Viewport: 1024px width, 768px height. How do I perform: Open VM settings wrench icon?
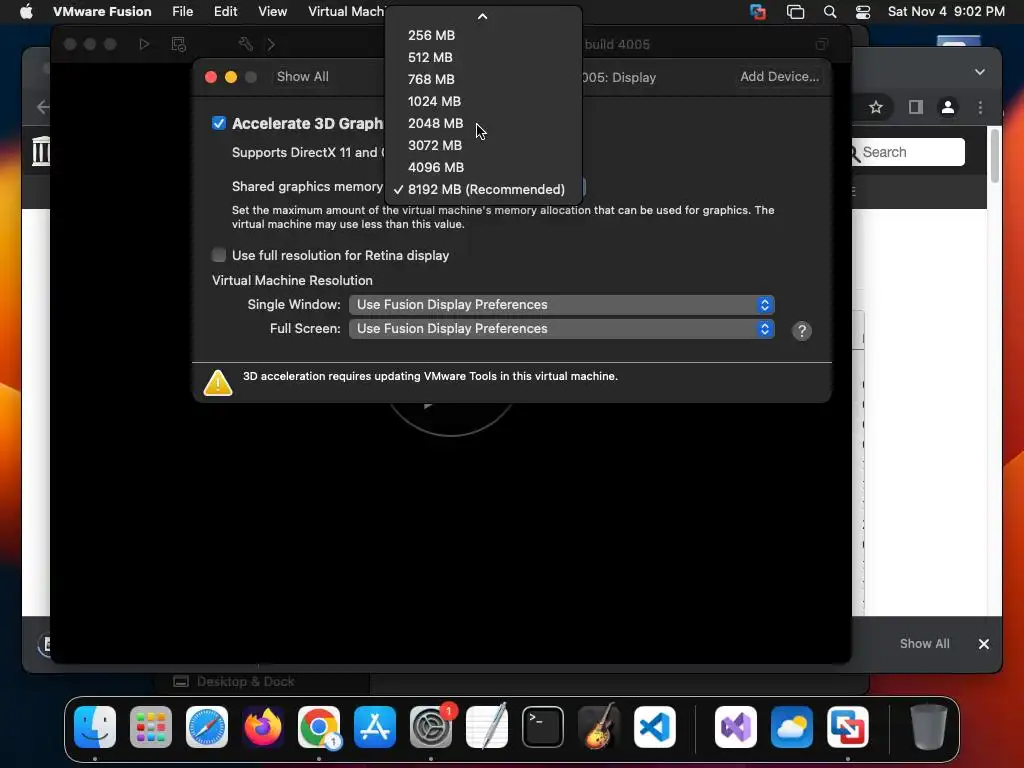coord(246,44)
